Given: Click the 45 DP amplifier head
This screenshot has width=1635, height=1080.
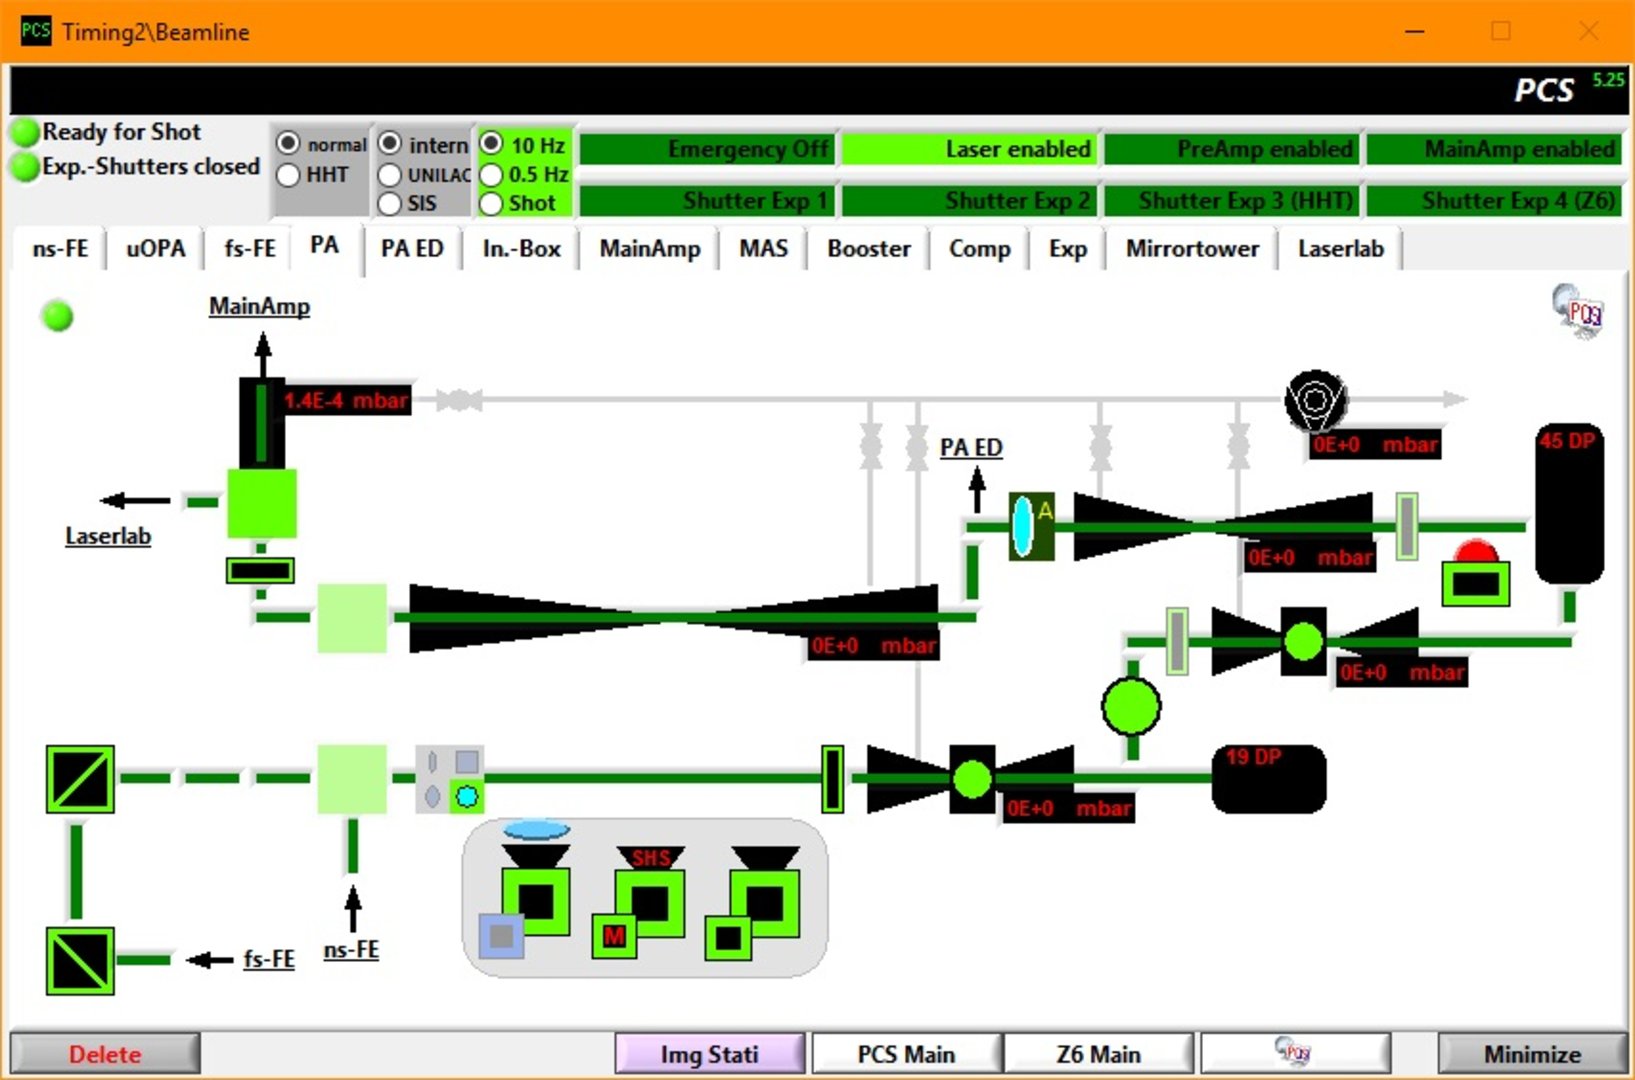Looking at the screenshot, I should pyautogui.click(x=1568, y=505).
